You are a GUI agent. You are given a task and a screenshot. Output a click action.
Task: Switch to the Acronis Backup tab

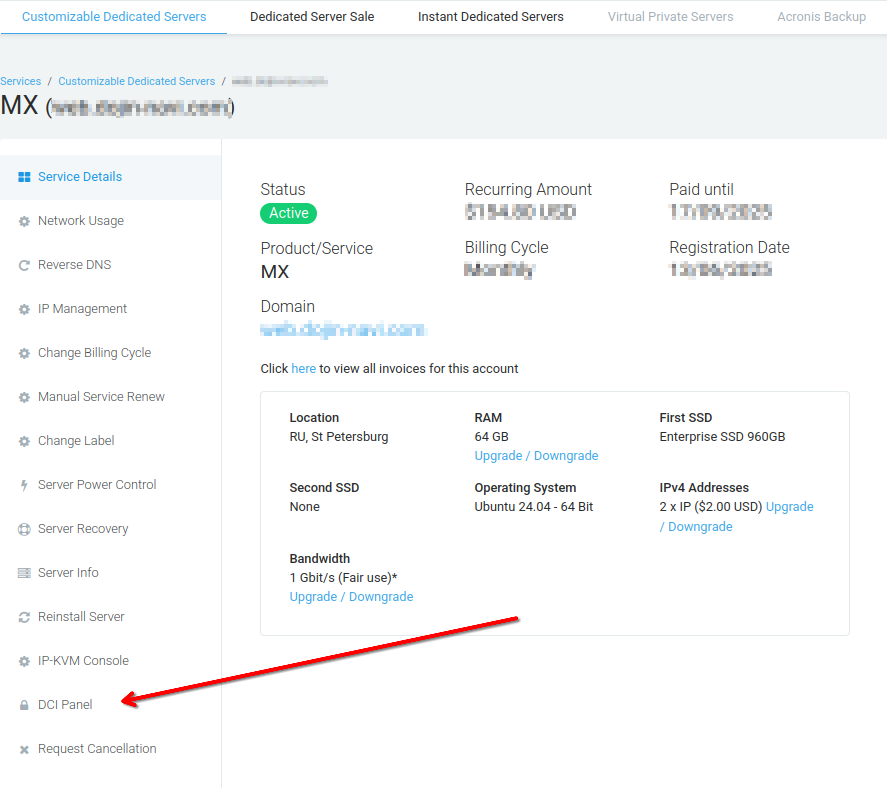[822, 16]
